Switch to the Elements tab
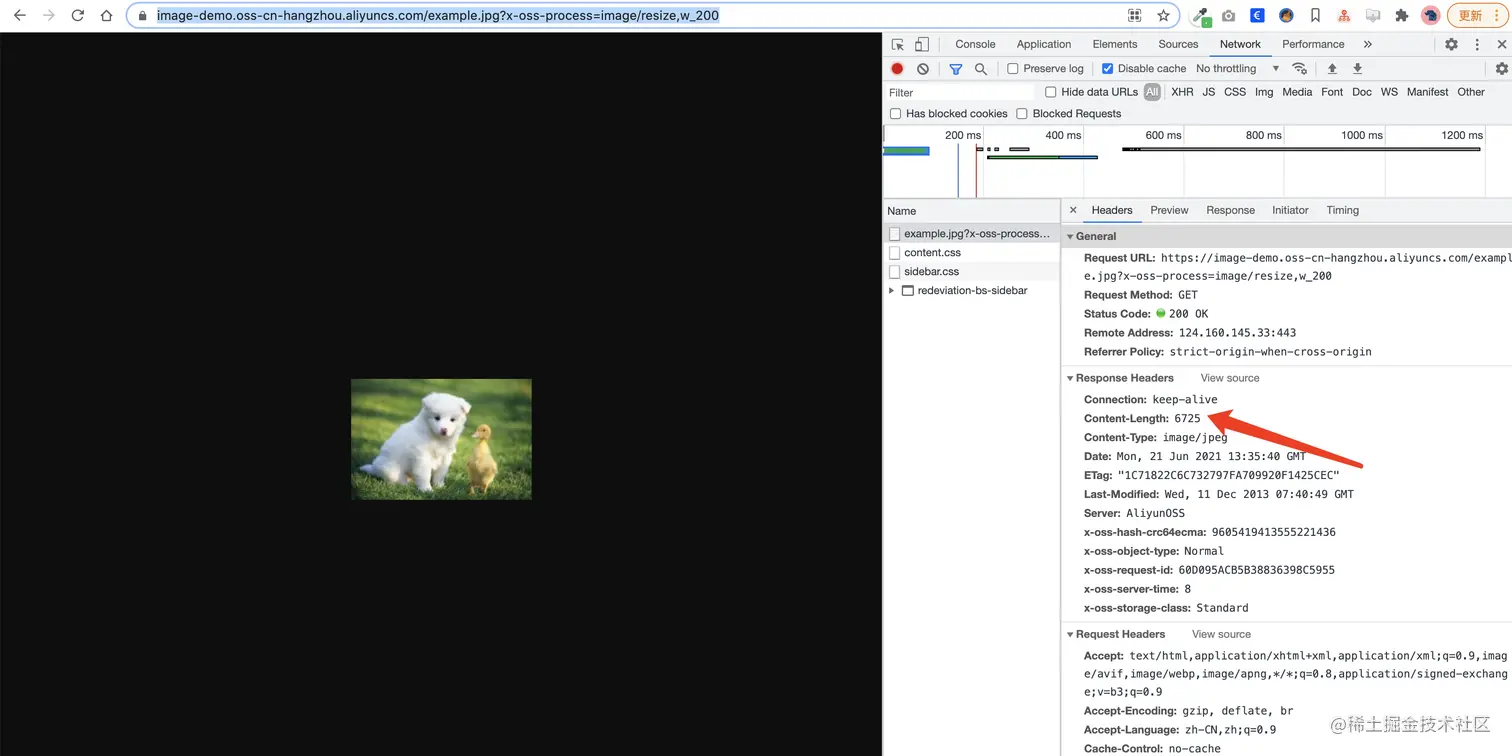The width and height of the screenshot is (1512, 756). pos(1115,44)
